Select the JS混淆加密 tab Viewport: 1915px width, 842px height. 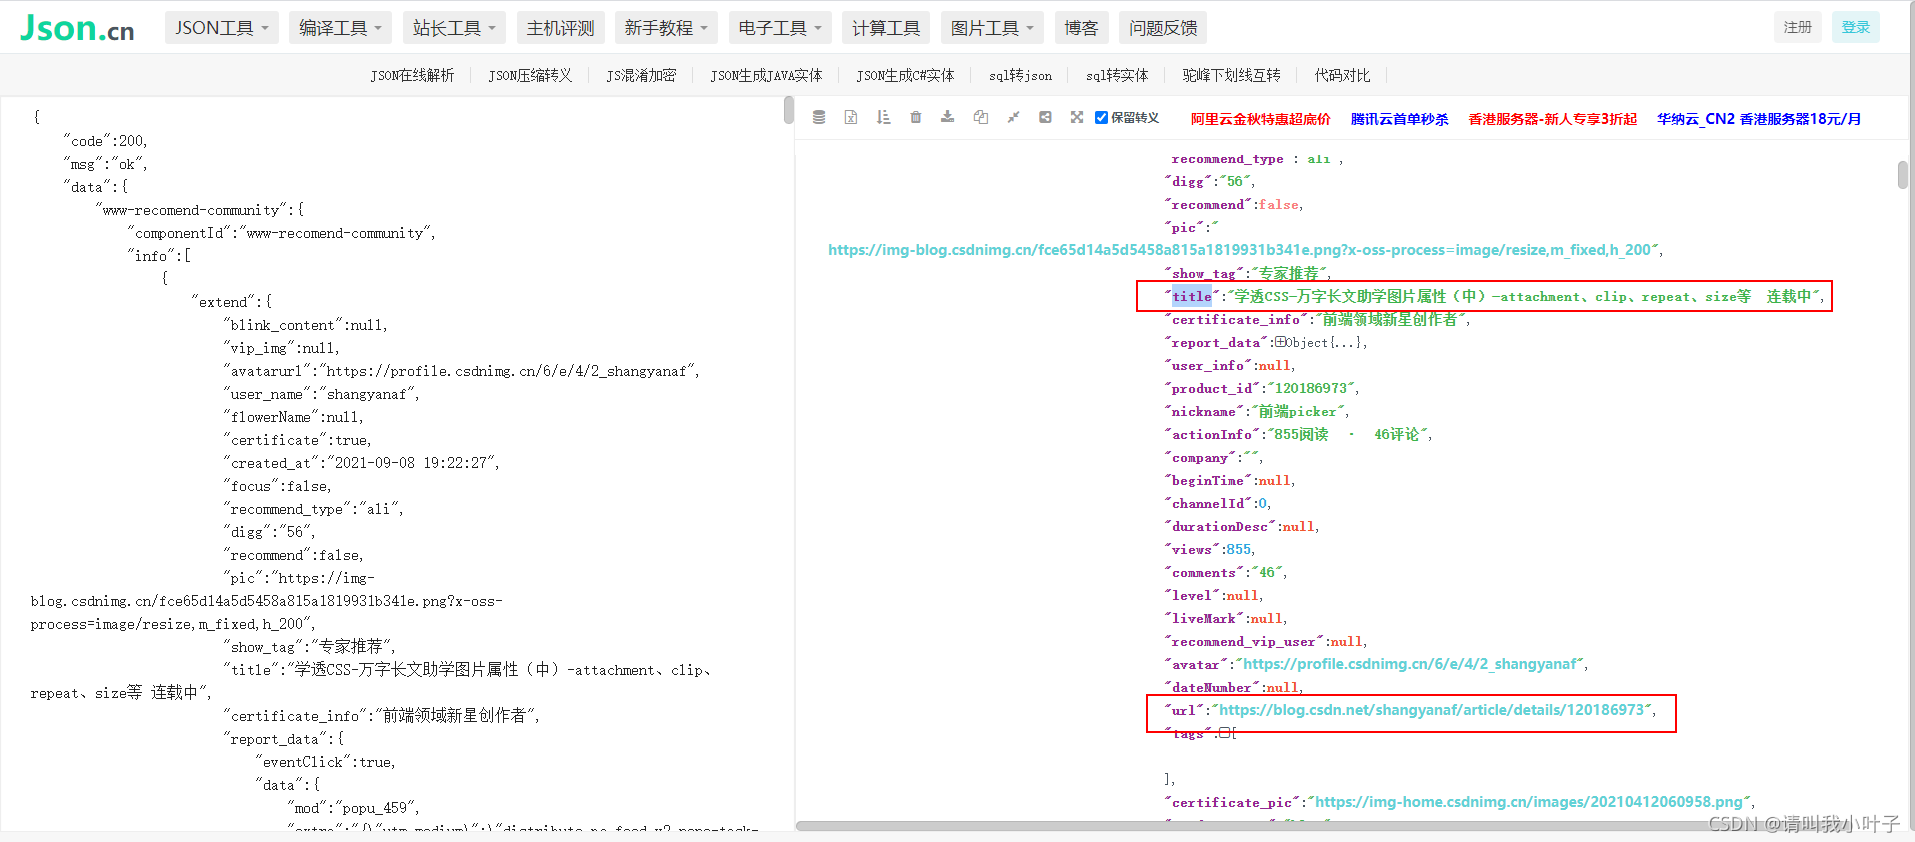point(641,75)
